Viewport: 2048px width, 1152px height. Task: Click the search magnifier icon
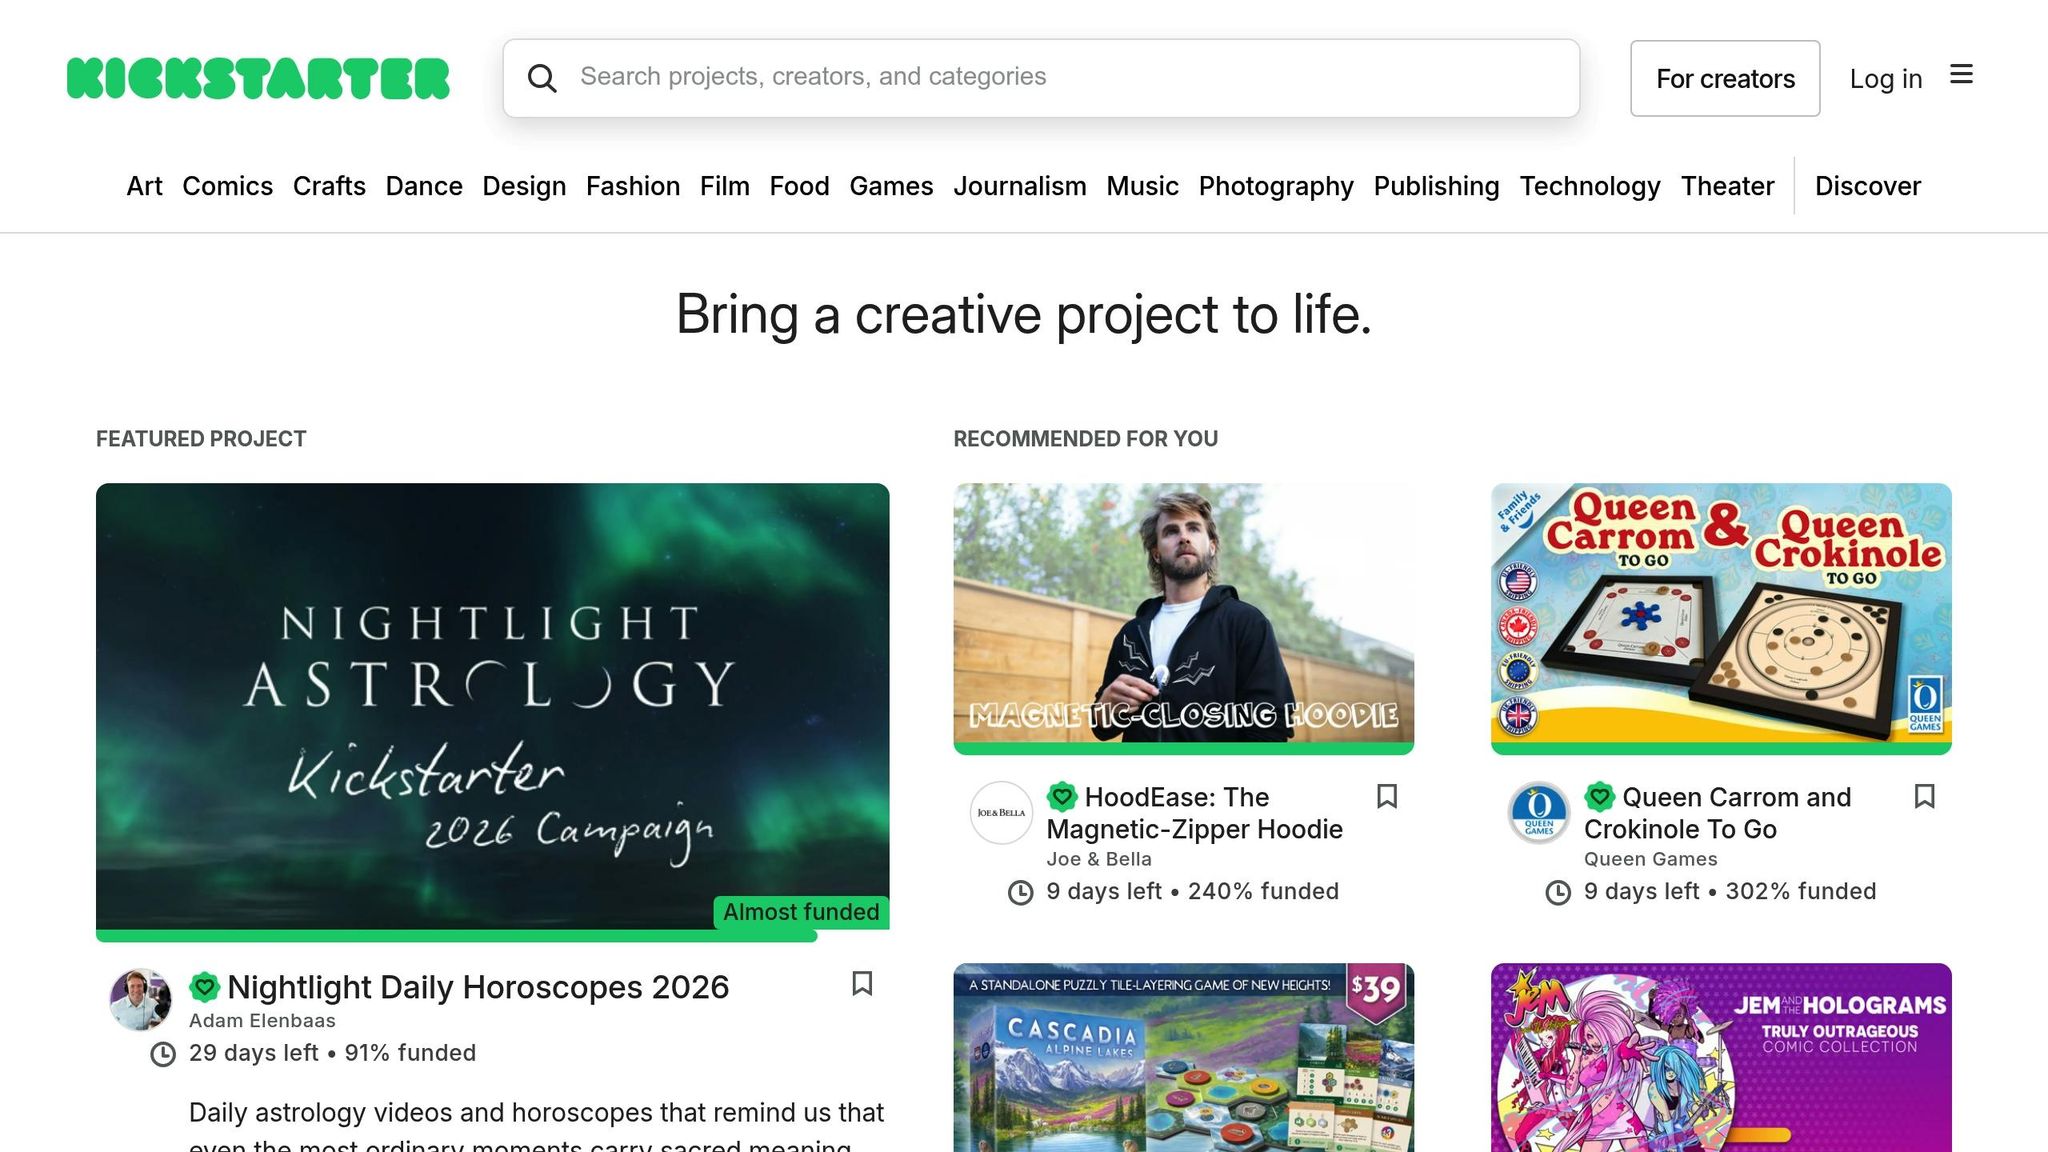[x=543, y=77]
